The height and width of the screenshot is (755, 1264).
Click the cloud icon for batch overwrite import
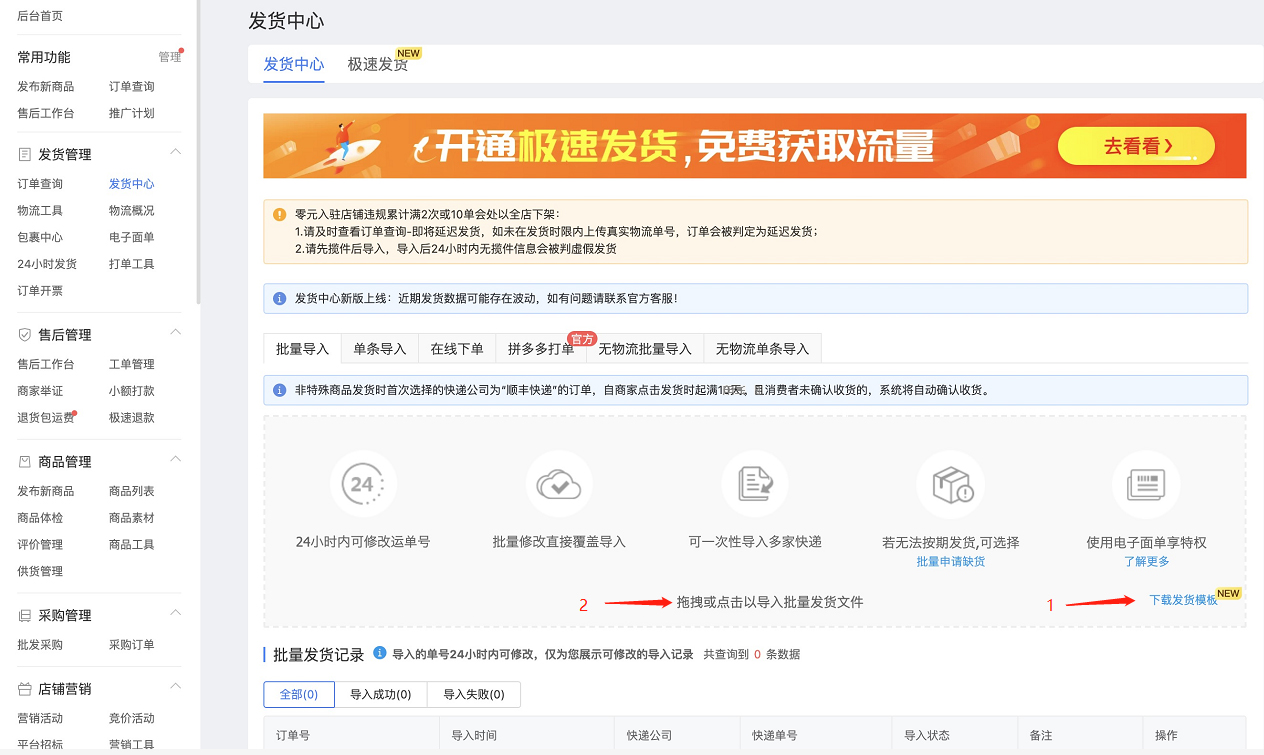(559, 483)
